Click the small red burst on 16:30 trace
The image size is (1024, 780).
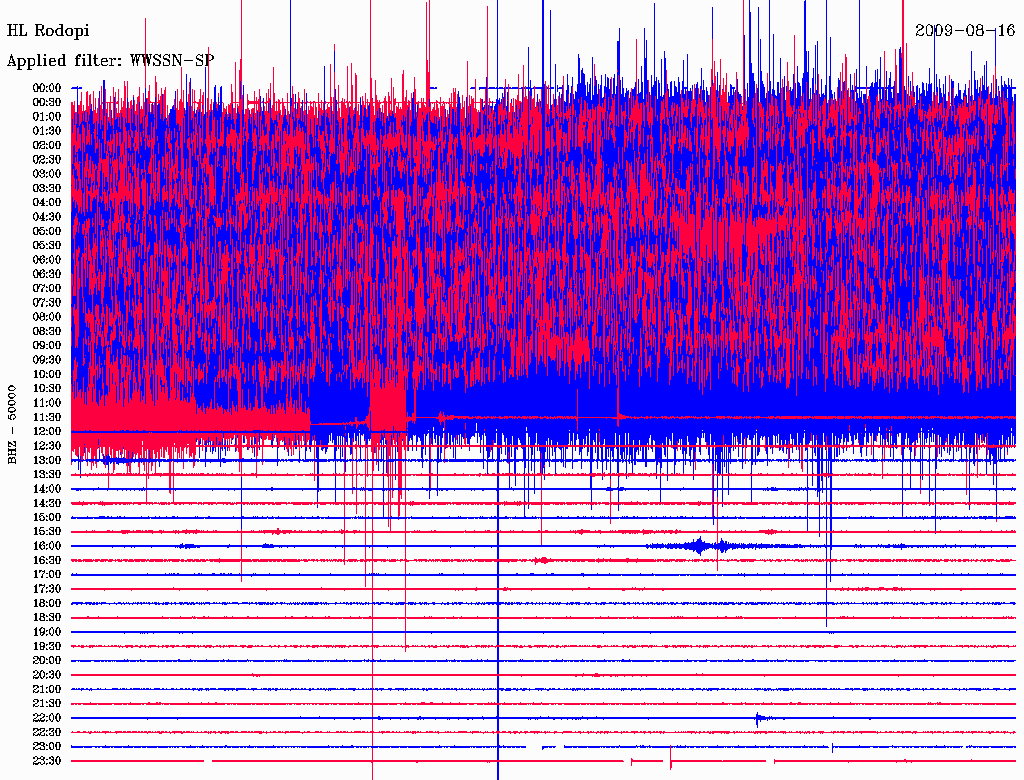(542, 561)
